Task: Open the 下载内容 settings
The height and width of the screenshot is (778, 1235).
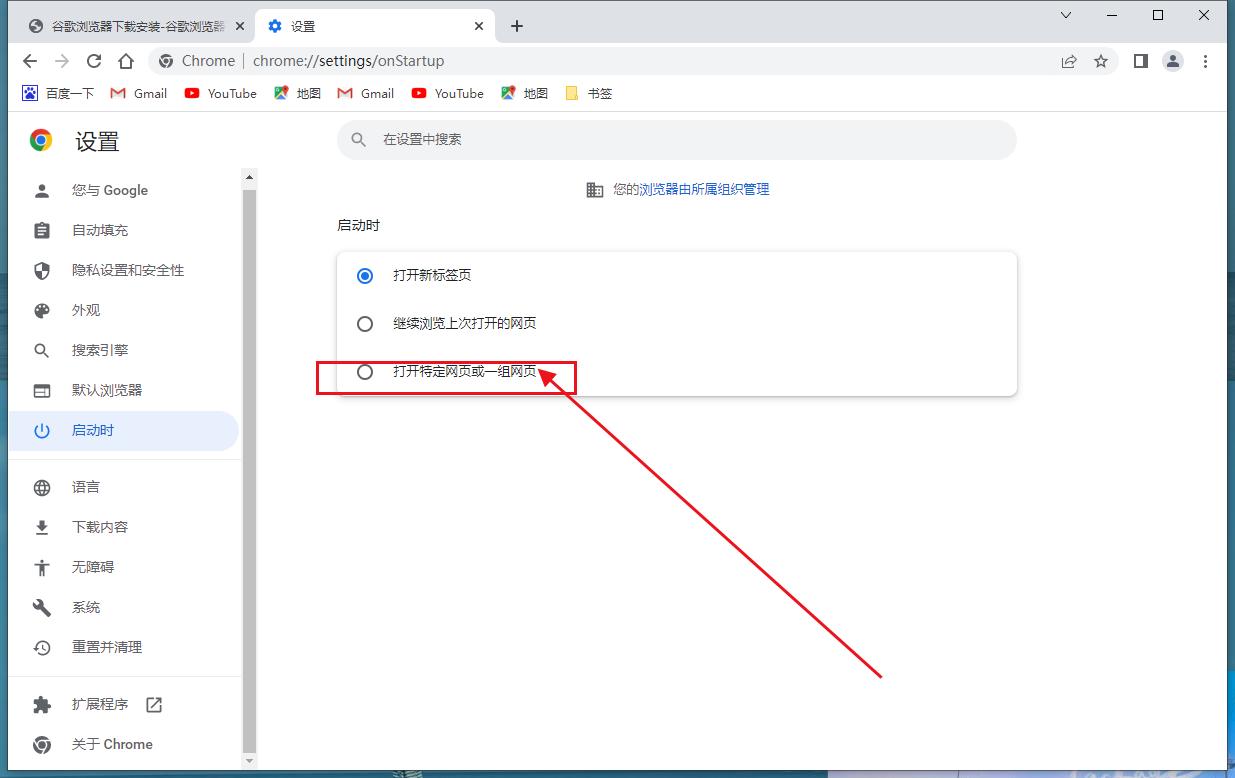Action: coord(102,527)
